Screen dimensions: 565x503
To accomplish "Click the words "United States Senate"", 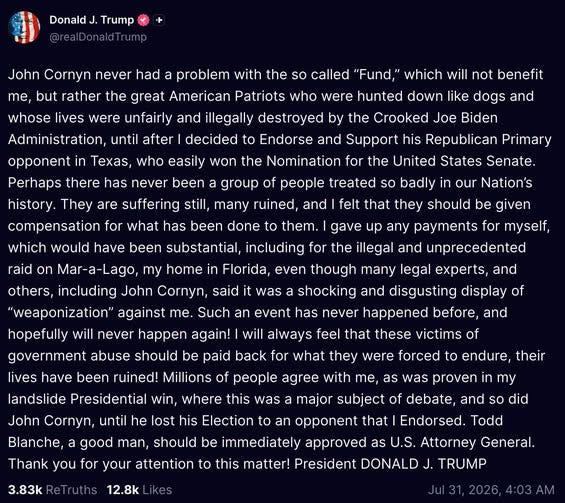I will coord(463,161).
